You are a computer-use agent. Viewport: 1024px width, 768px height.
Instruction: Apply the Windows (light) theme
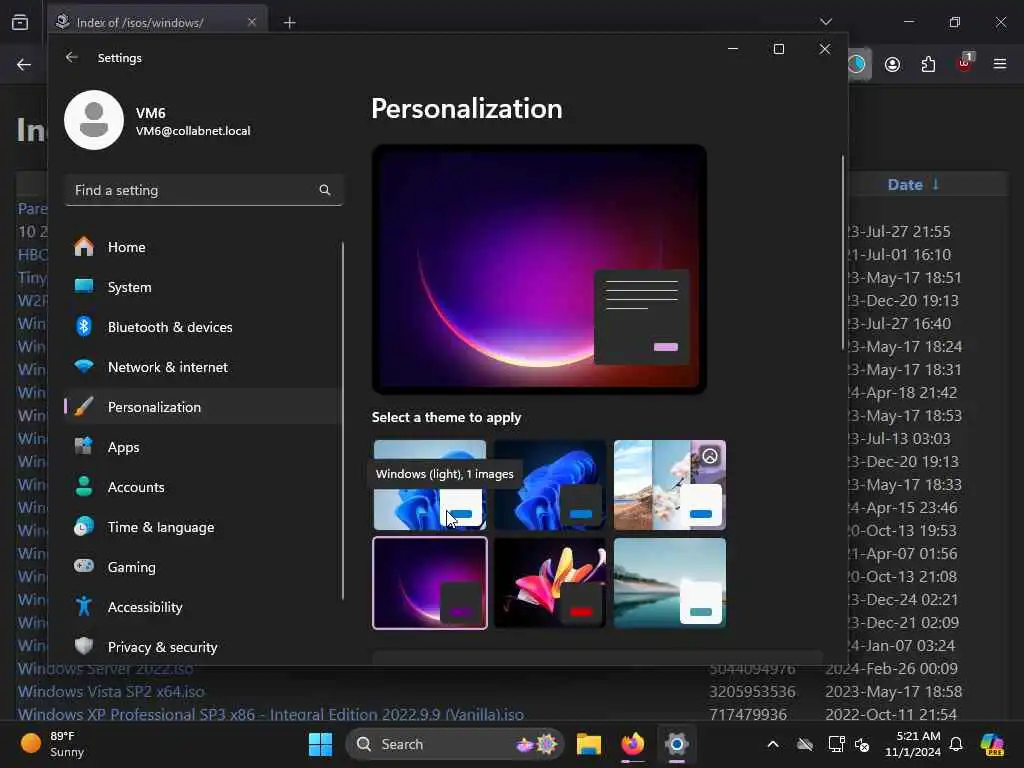[430, 485]
